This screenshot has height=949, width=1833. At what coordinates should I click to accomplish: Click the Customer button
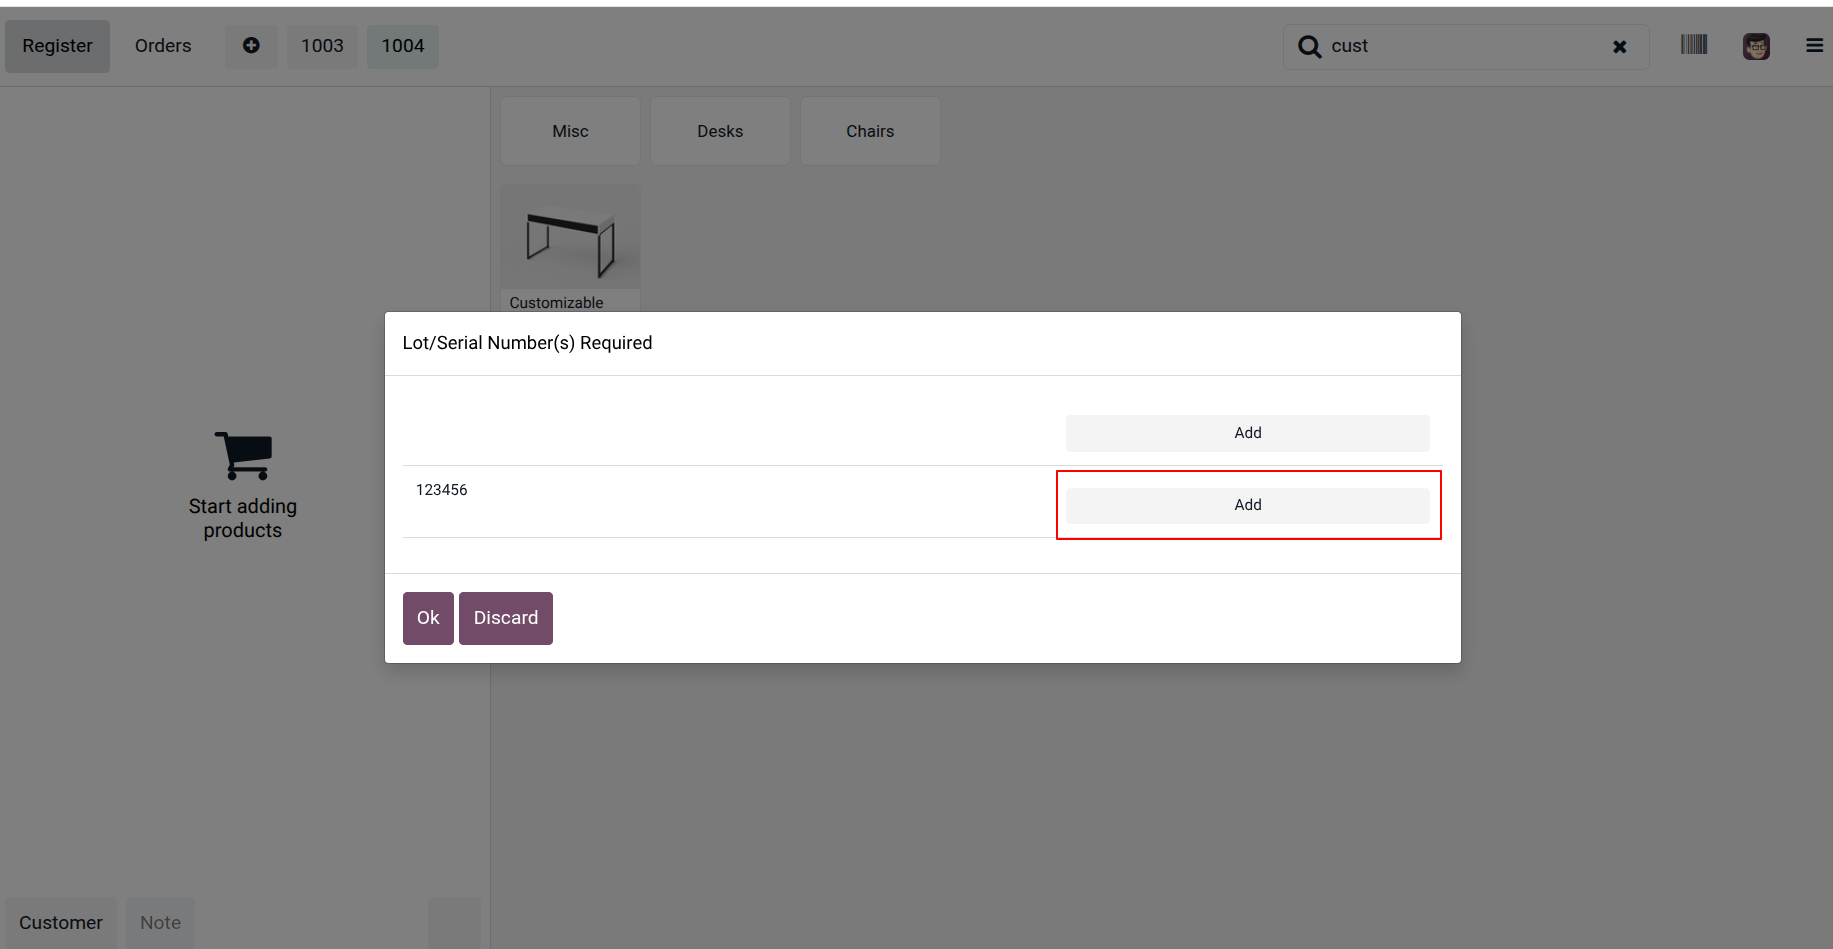tap(61, 923)
